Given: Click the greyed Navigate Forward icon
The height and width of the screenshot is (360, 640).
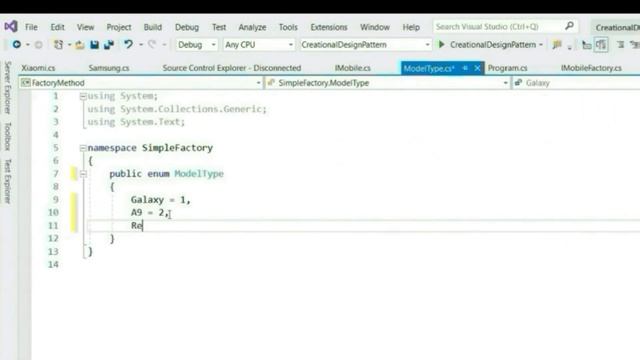Looking at the screenshot, I should click(38, 44).
